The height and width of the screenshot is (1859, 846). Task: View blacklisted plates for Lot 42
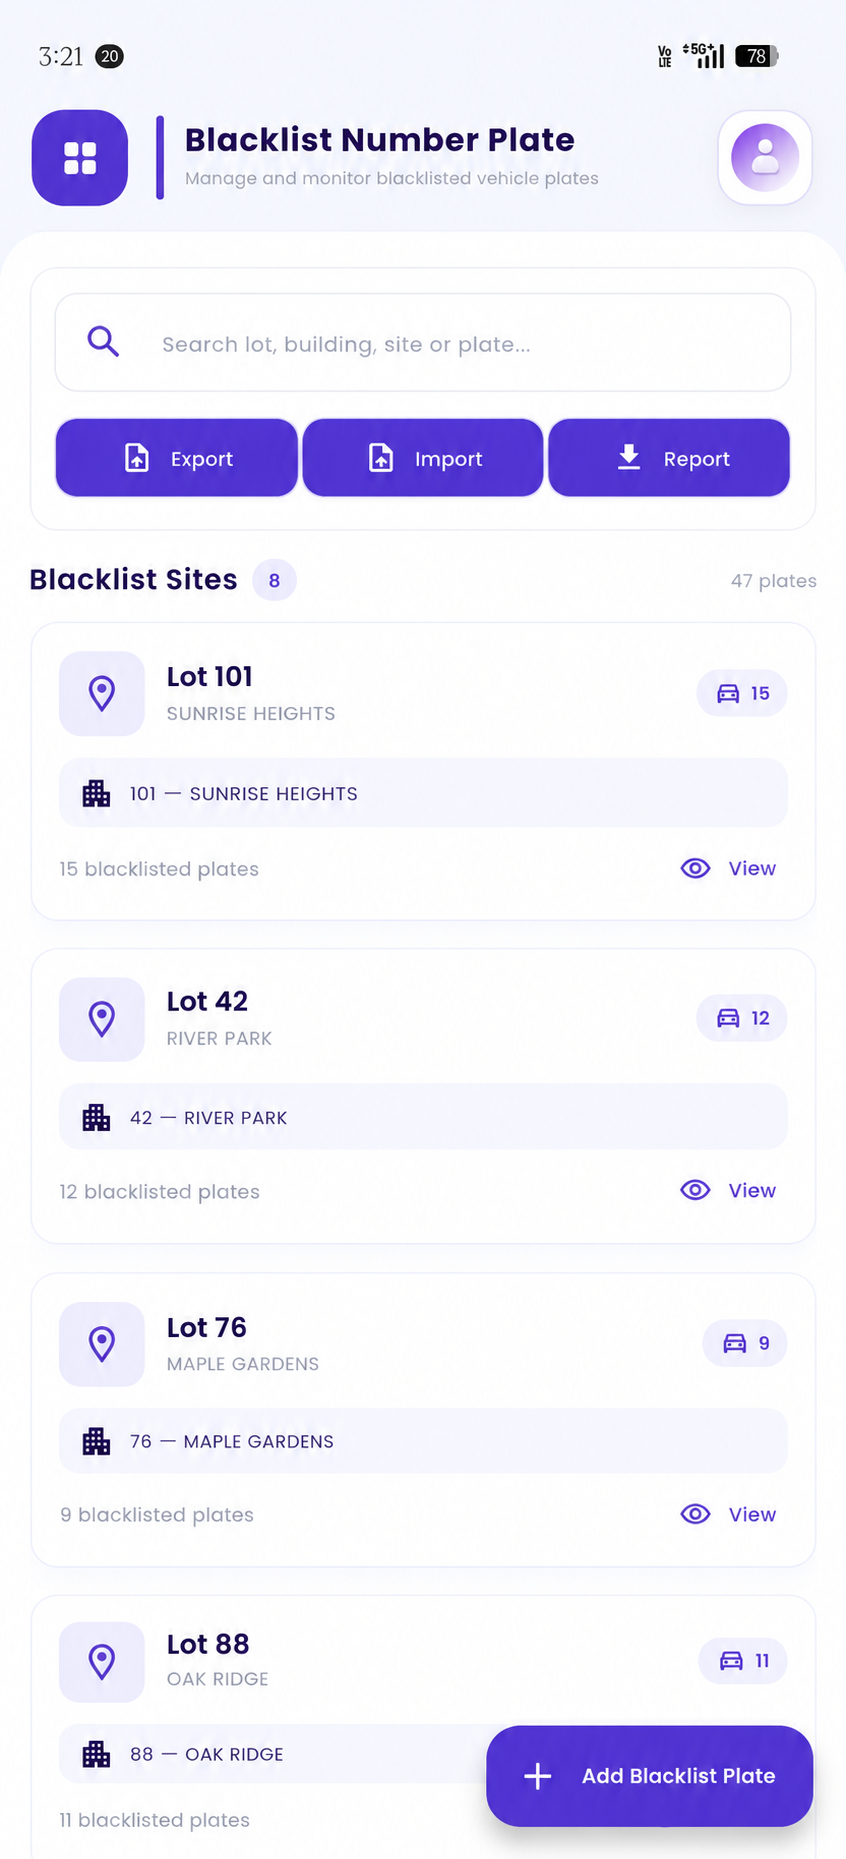[728, 1190]
